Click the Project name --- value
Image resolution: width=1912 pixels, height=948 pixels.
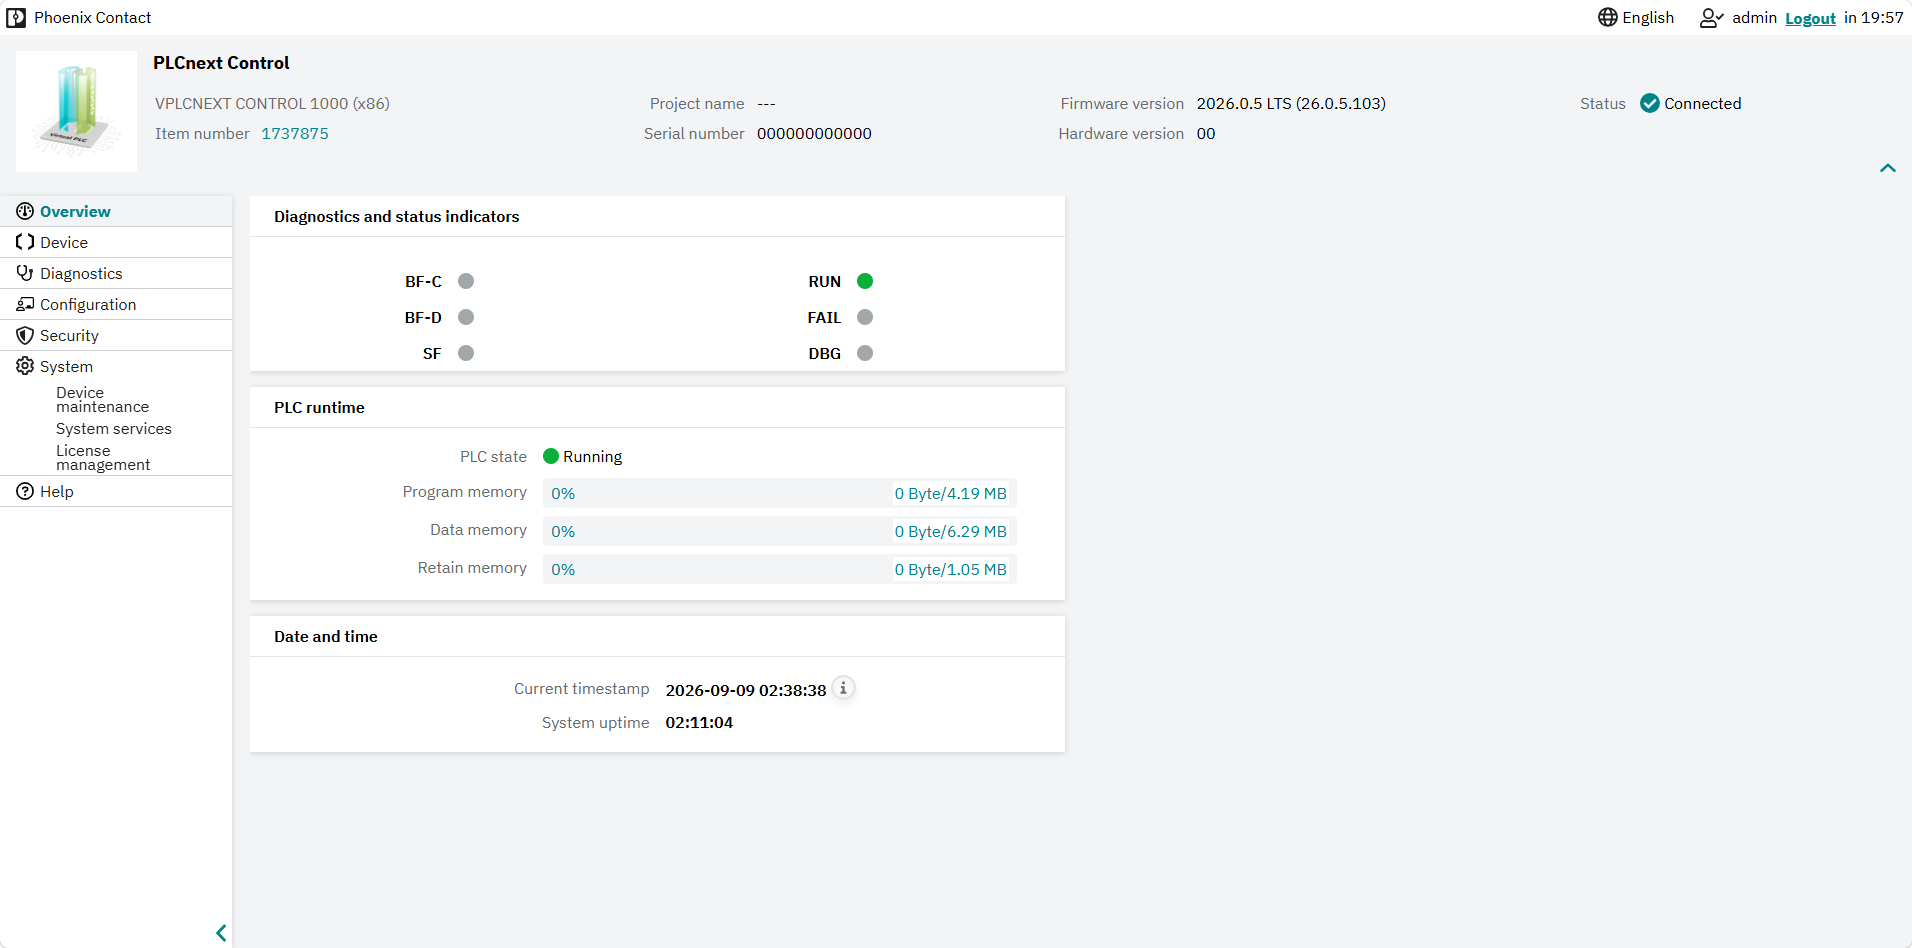click(x=766, y=104)
